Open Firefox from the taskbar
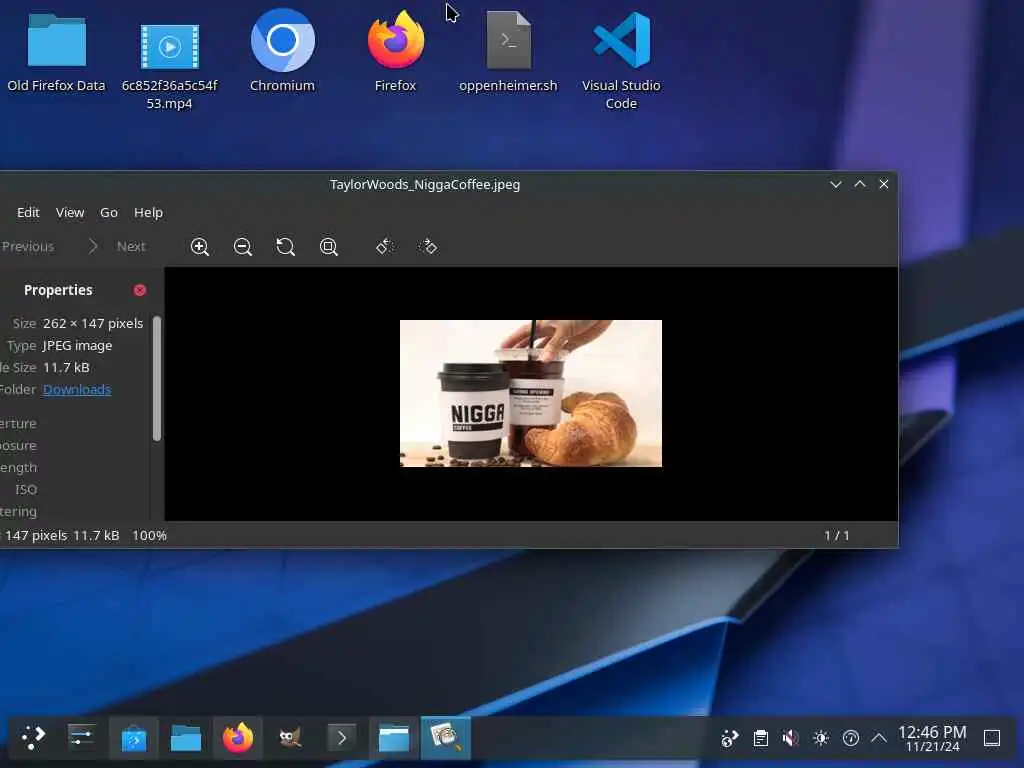This screenshot has height=768, width=1024. 238,739
